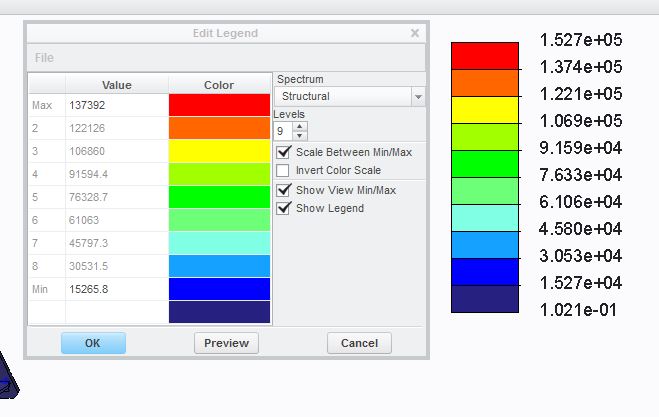
Task: Select the value 76328.7 in row 5
Action: click(117, 197)
